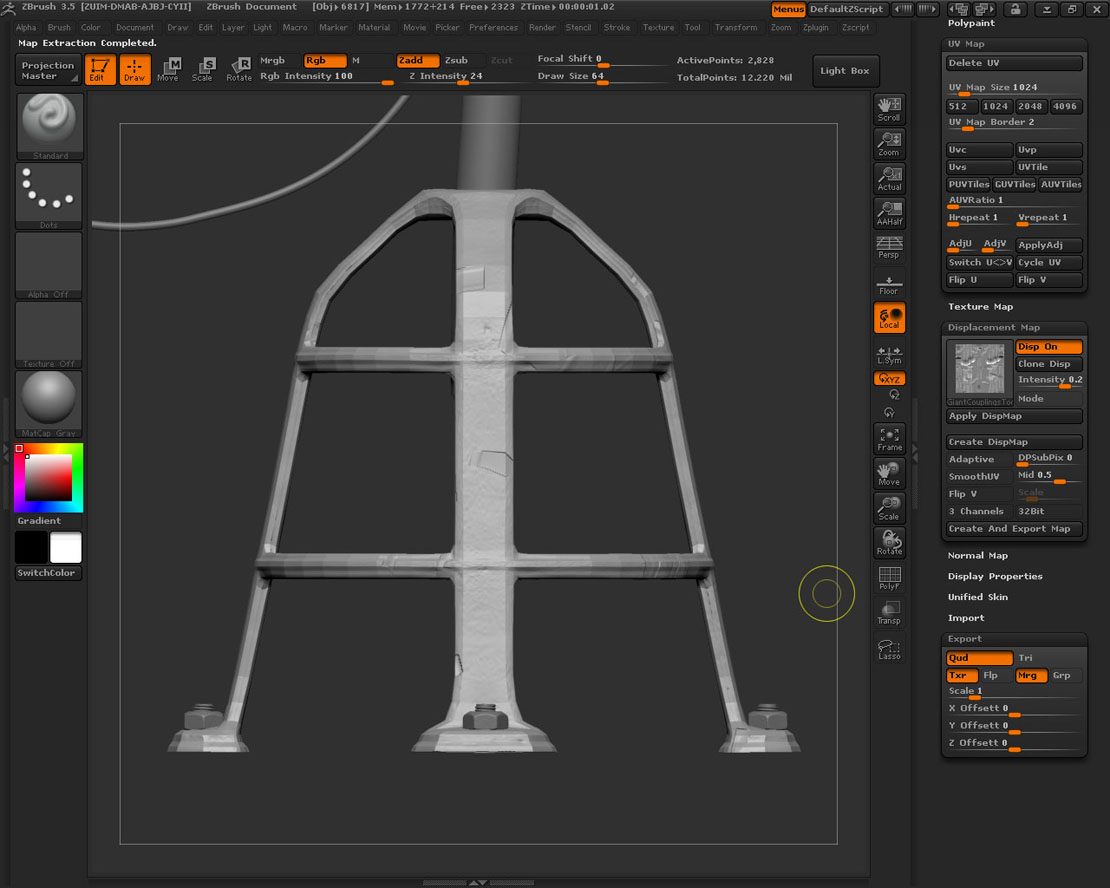Image resolution: width=1110 pixels, height=888 pixels.
Task: Click the Create DispMap button
Action: 1014,442
